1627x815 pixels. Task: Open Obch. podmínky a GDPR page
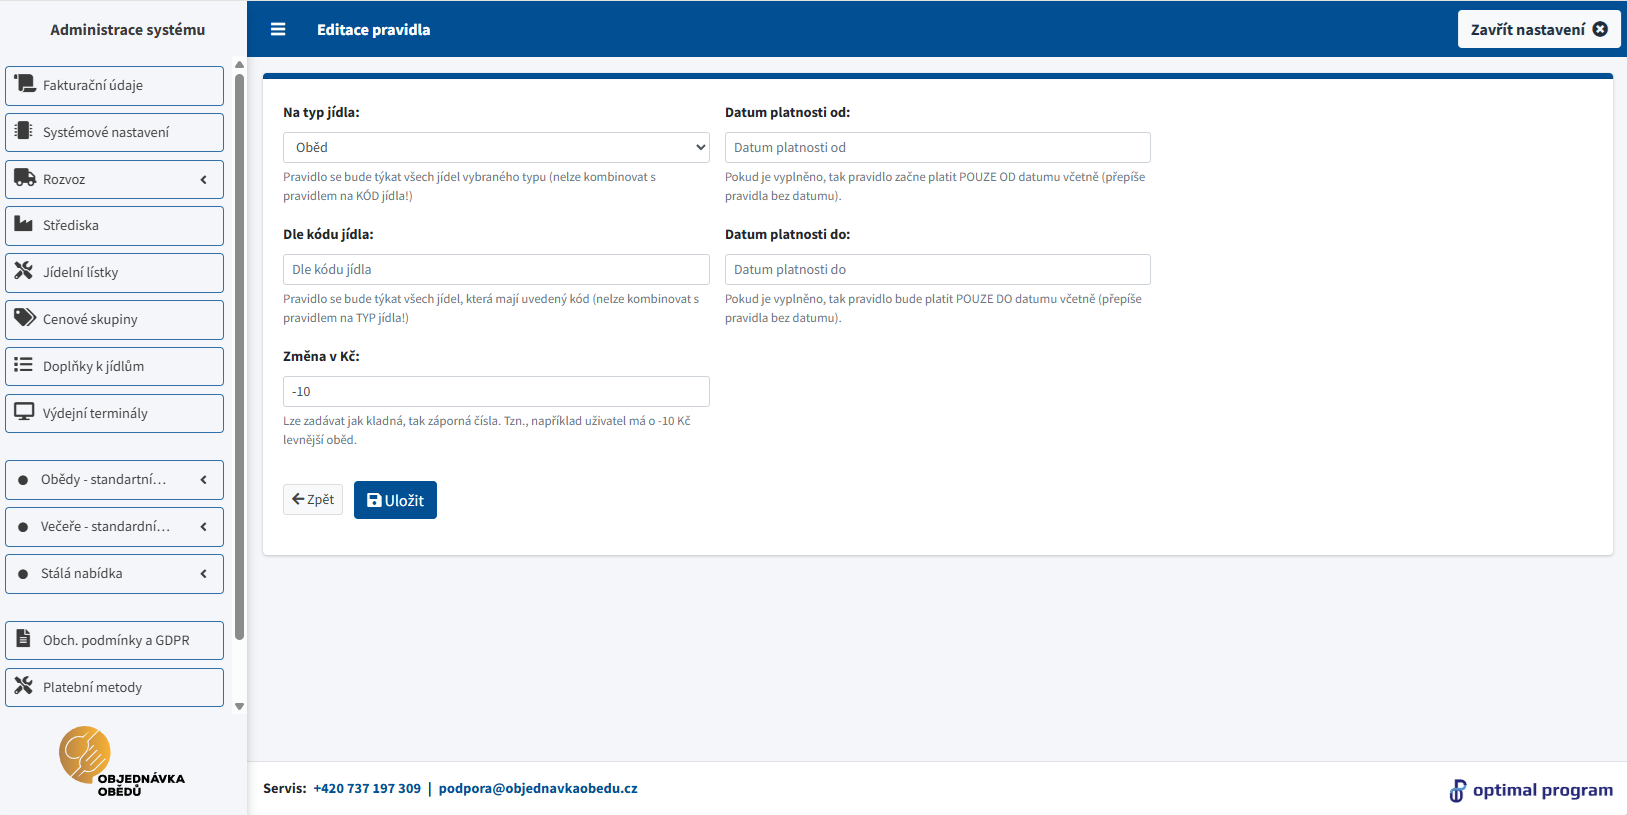(114, 641)
